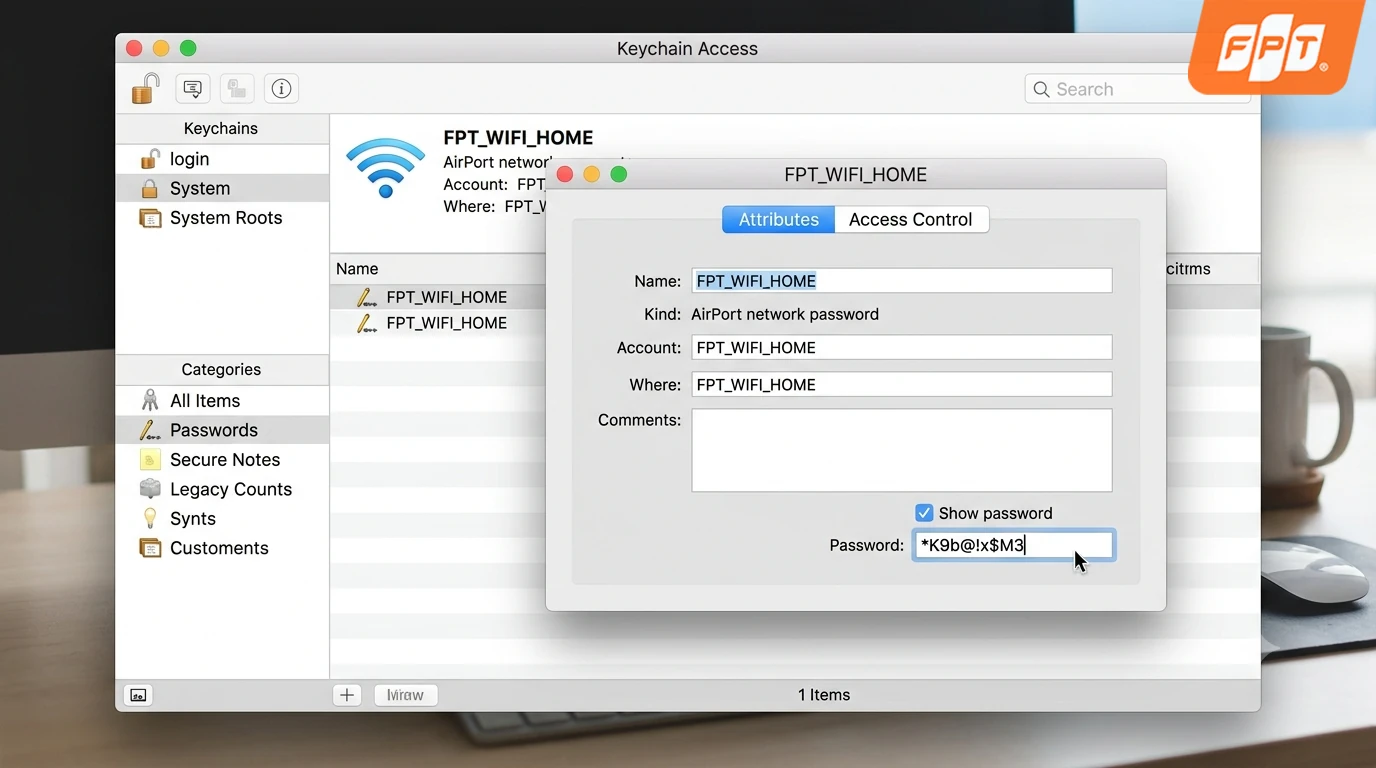Select the Synts category
The image size is (1376, 768).
click(x=222, y=519)
